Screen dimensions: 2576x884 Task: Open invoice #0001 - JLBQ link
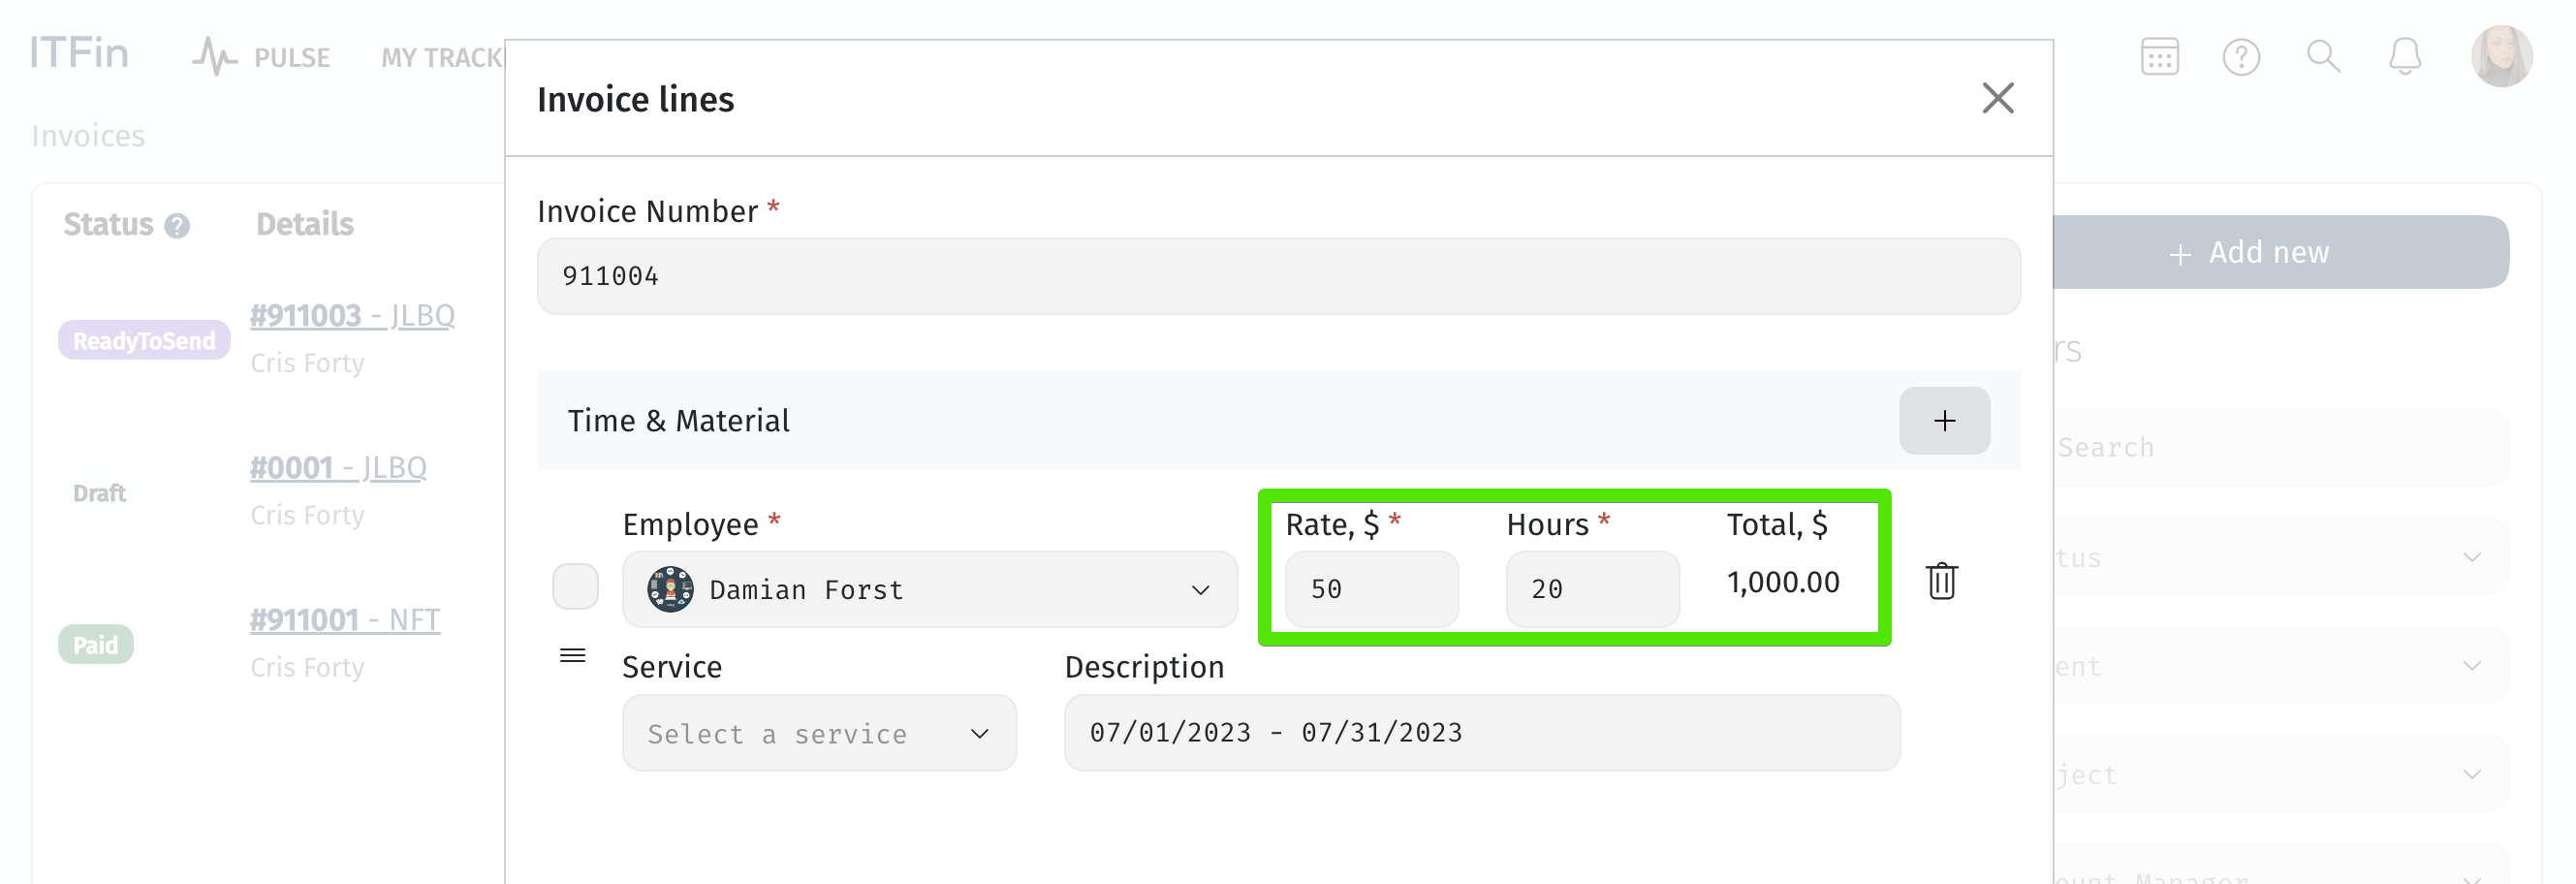tap(338, 468)
